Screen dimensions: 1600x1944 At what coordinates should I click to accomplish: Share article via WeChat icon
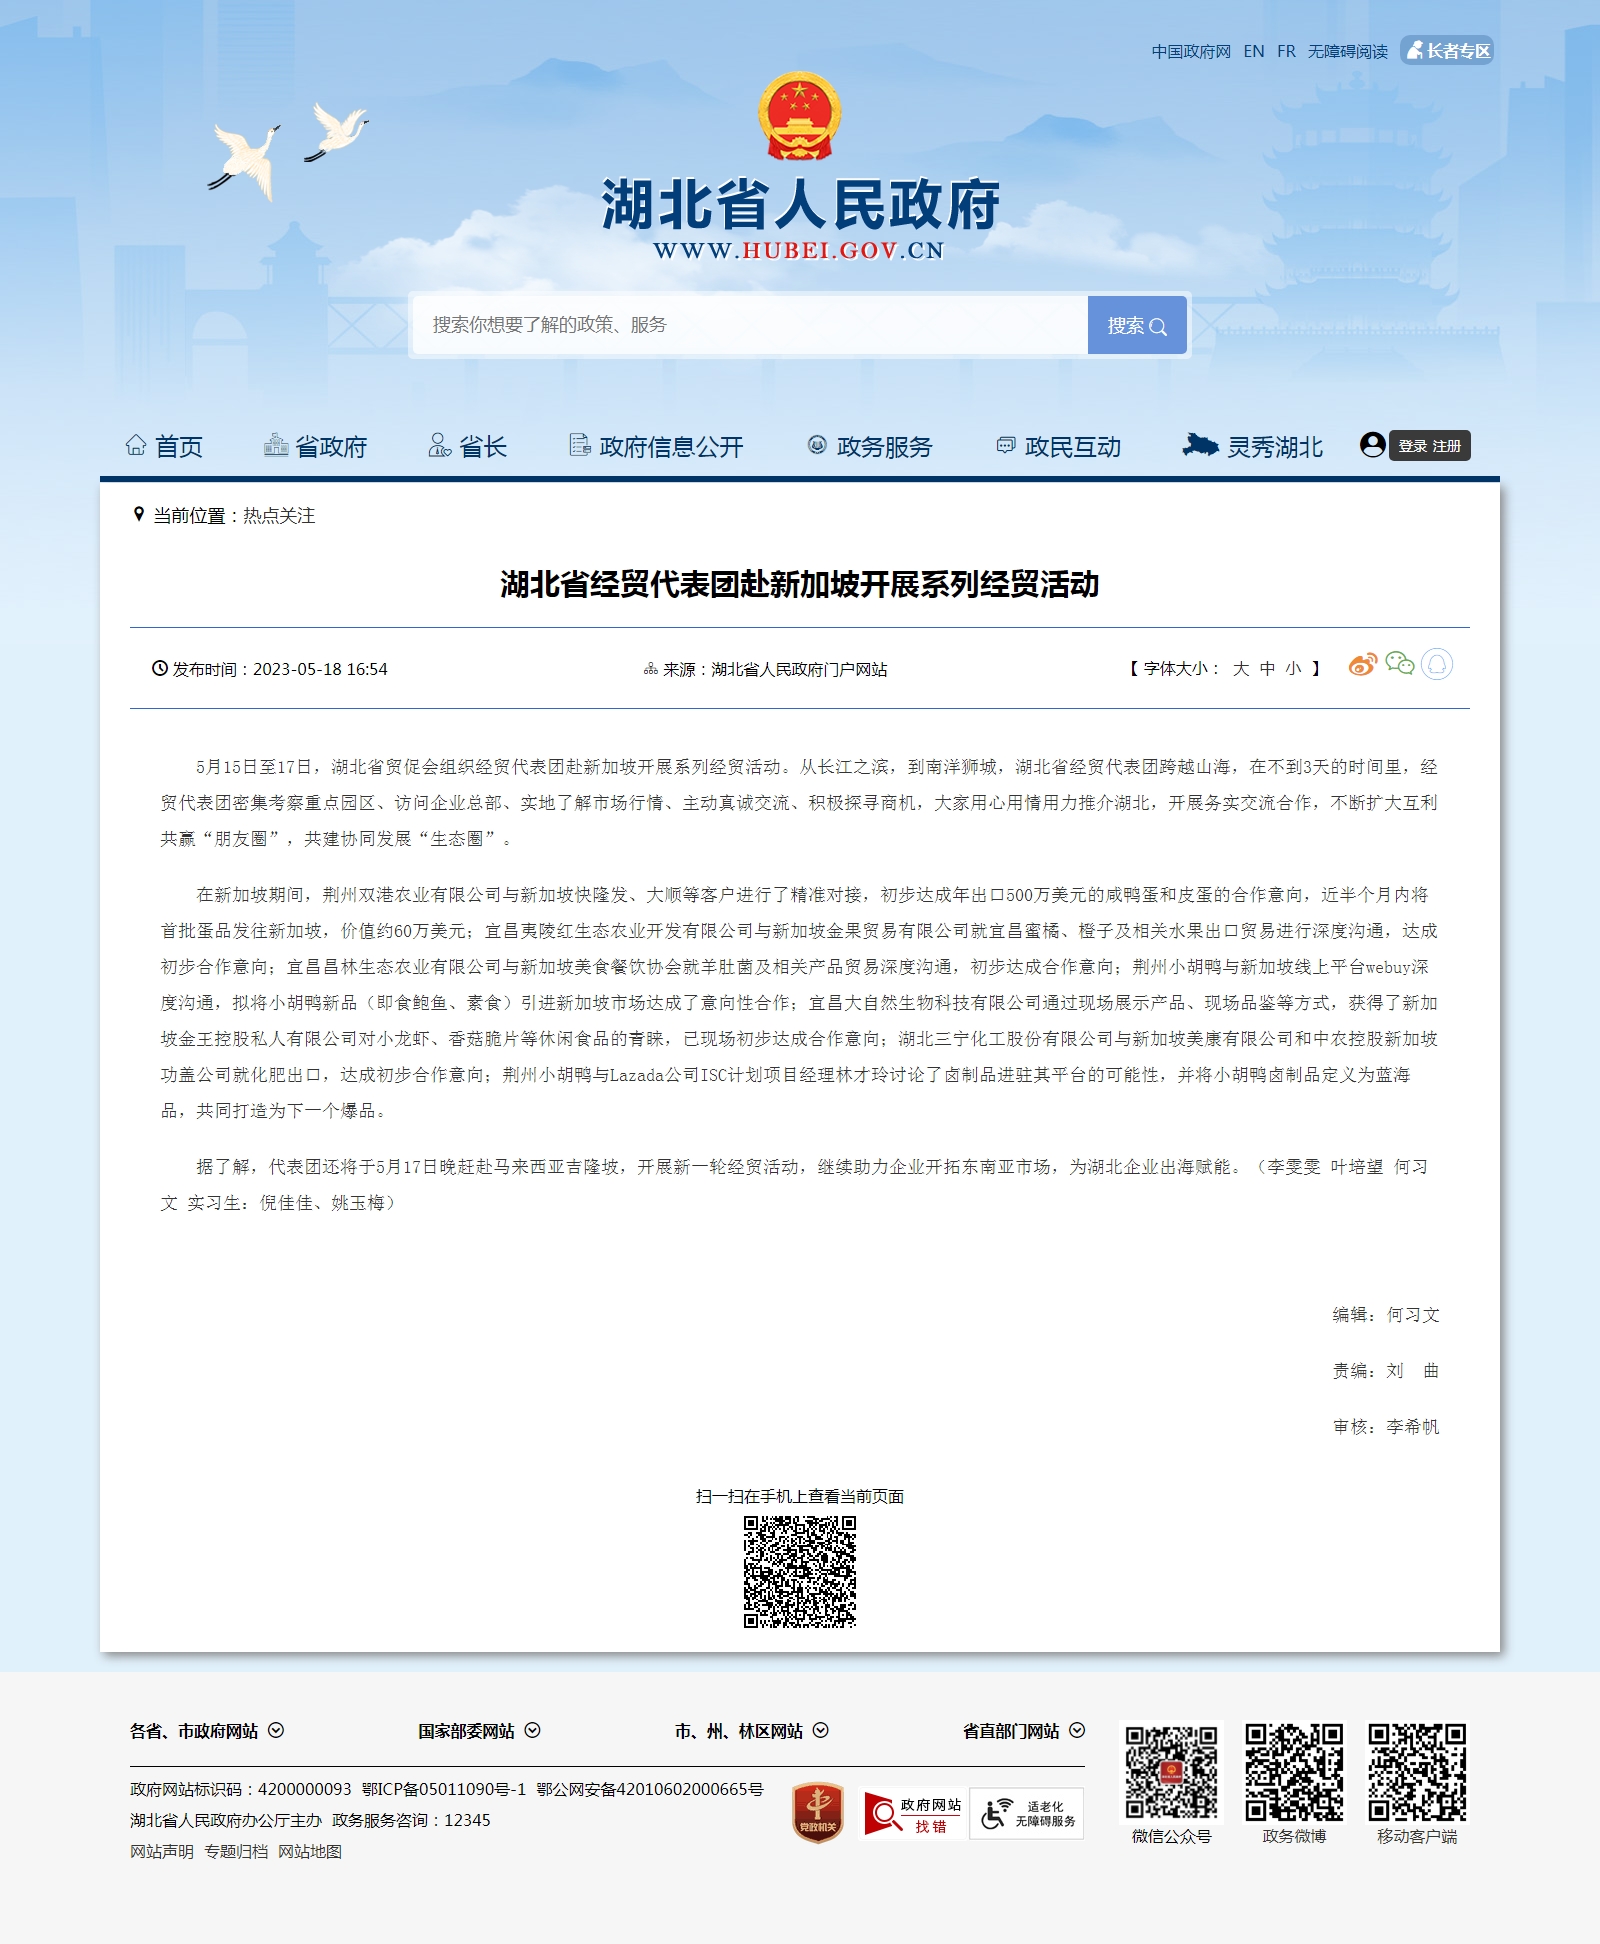1399,664
